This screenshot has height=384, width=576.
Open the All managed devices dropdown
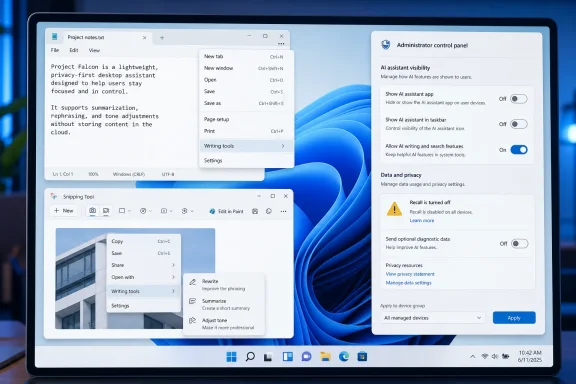coord(432,318)
